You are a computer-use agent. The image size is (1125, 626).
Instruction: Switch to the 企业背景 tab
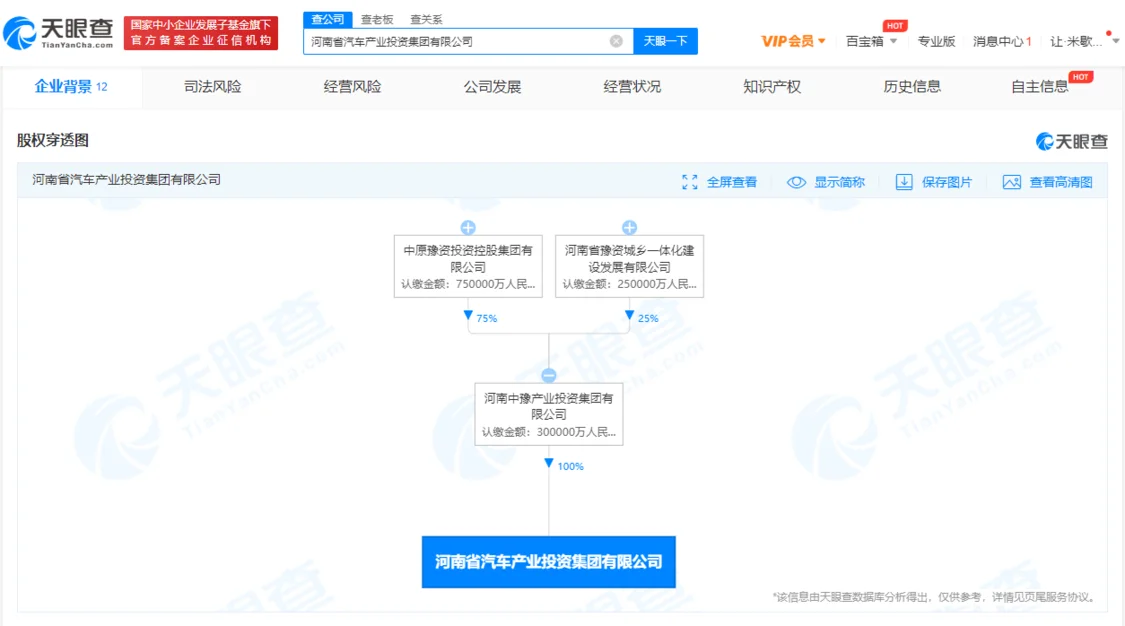(x=71, y=87)
